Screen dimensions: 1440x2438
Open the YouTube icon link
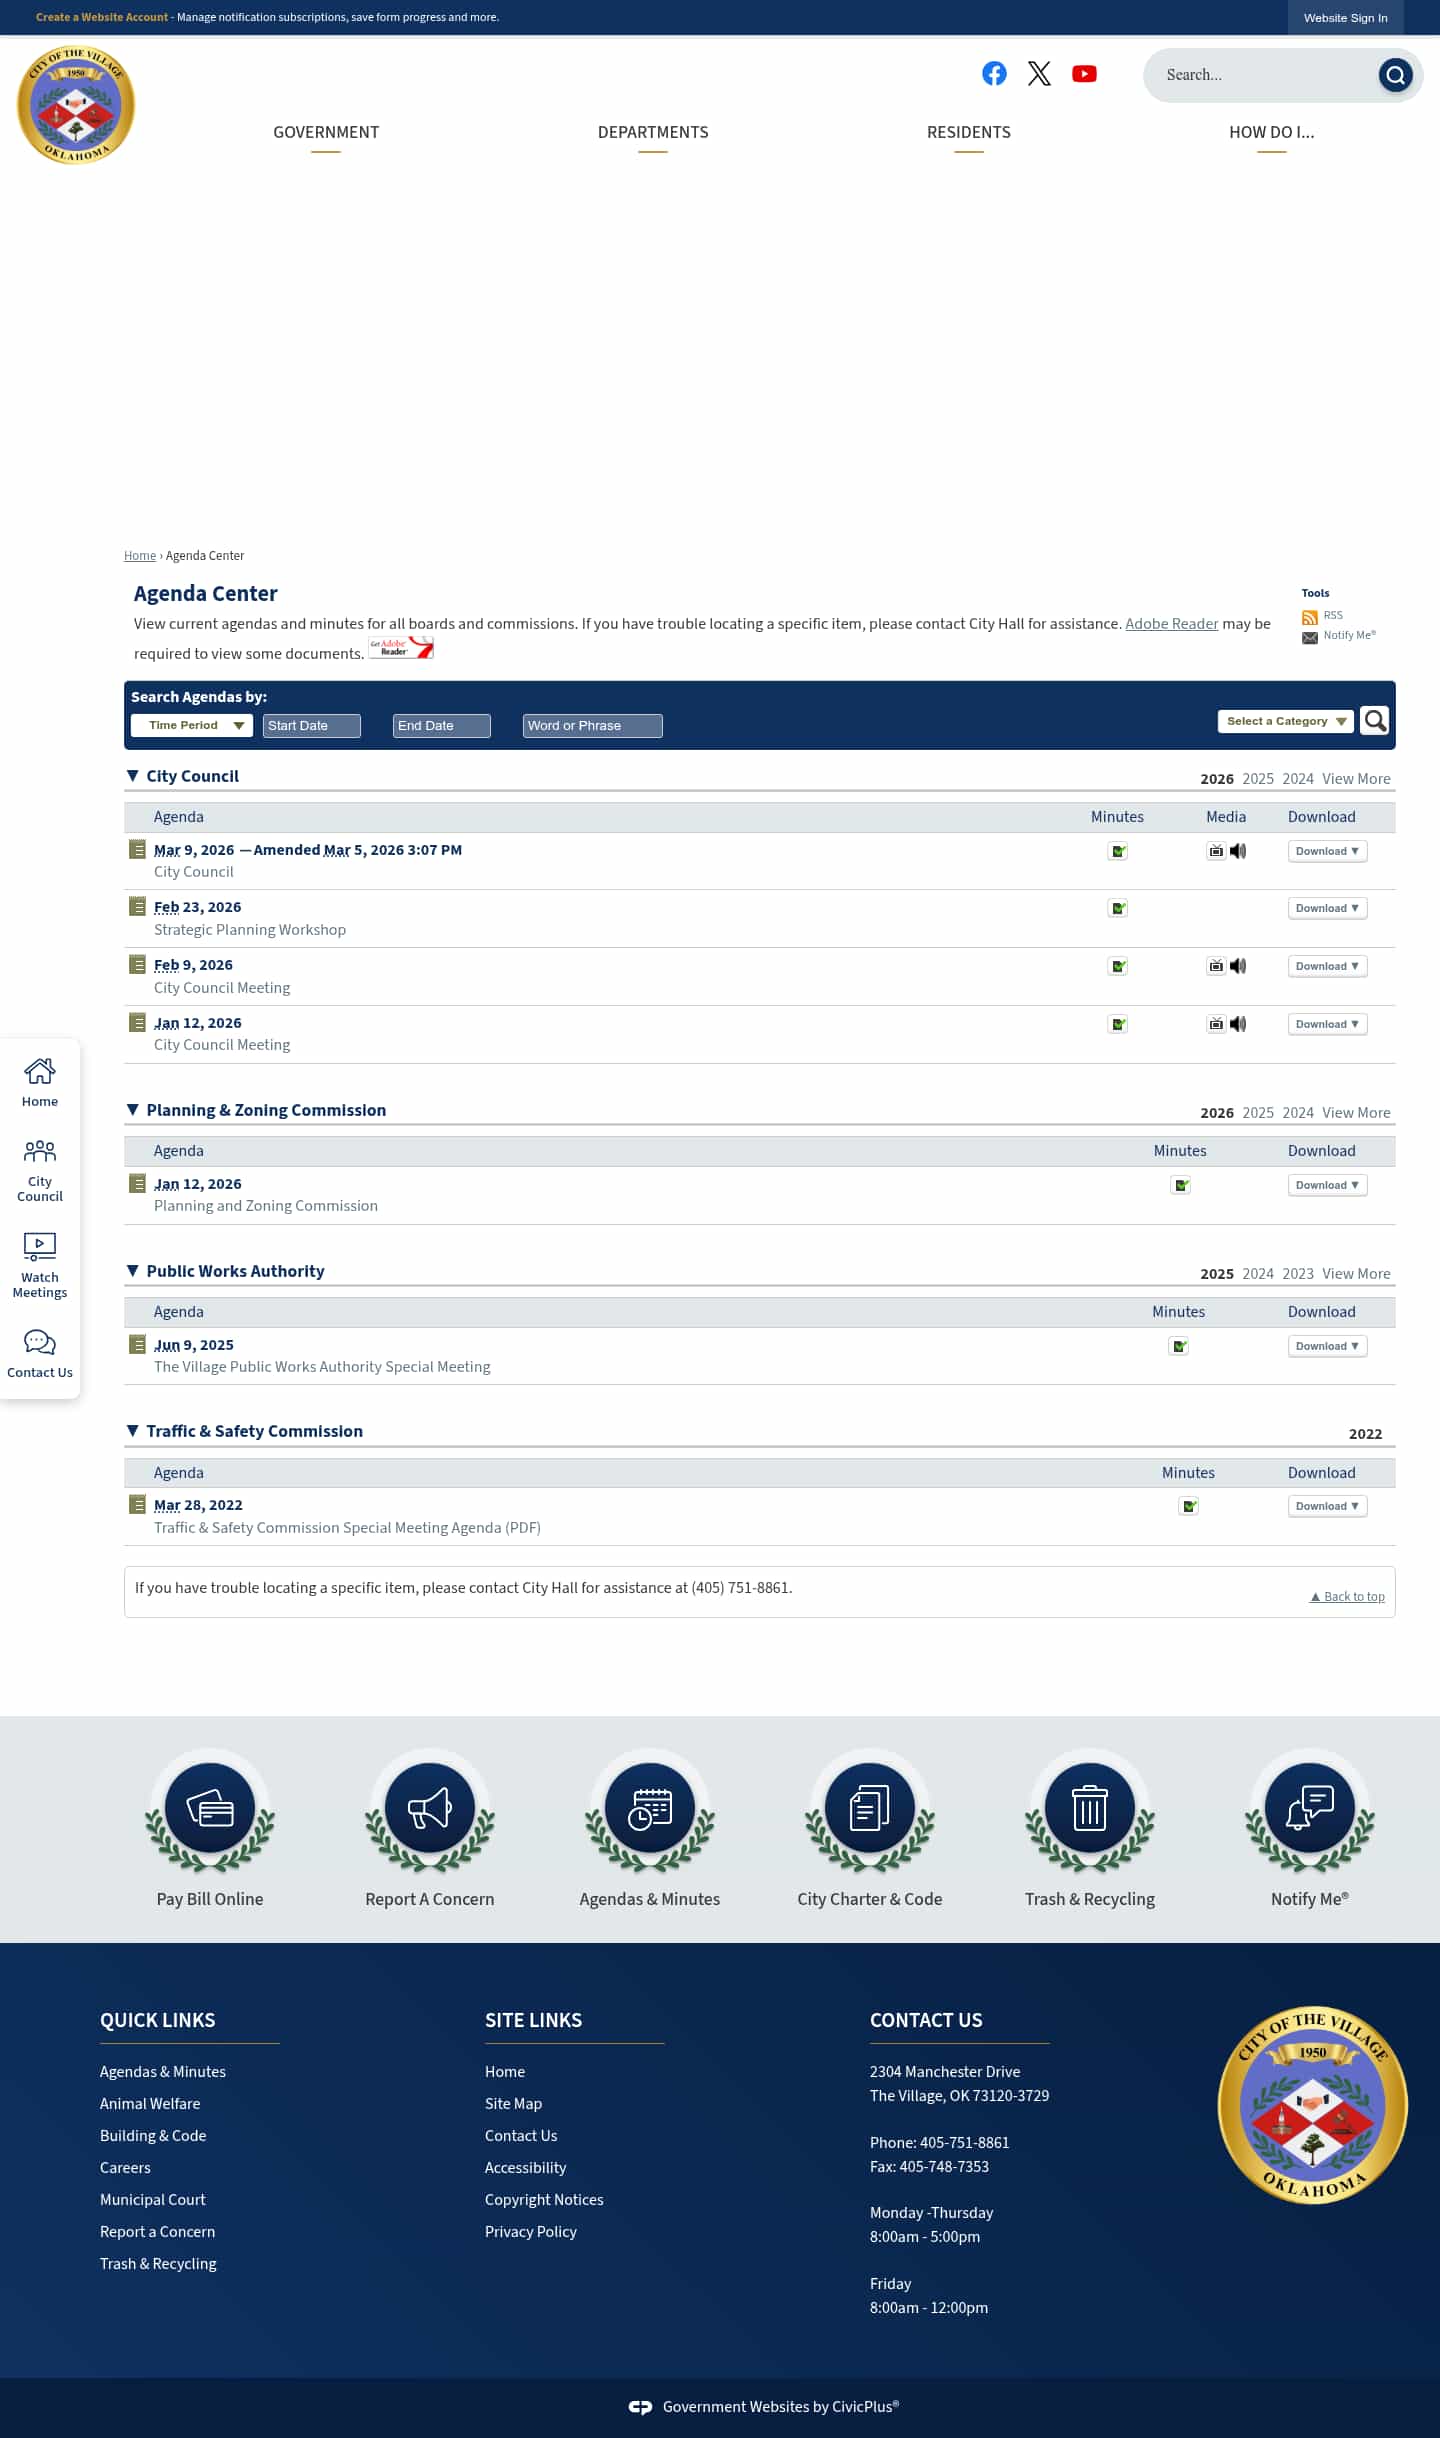pyautogui.click(x=1084, y=73)
